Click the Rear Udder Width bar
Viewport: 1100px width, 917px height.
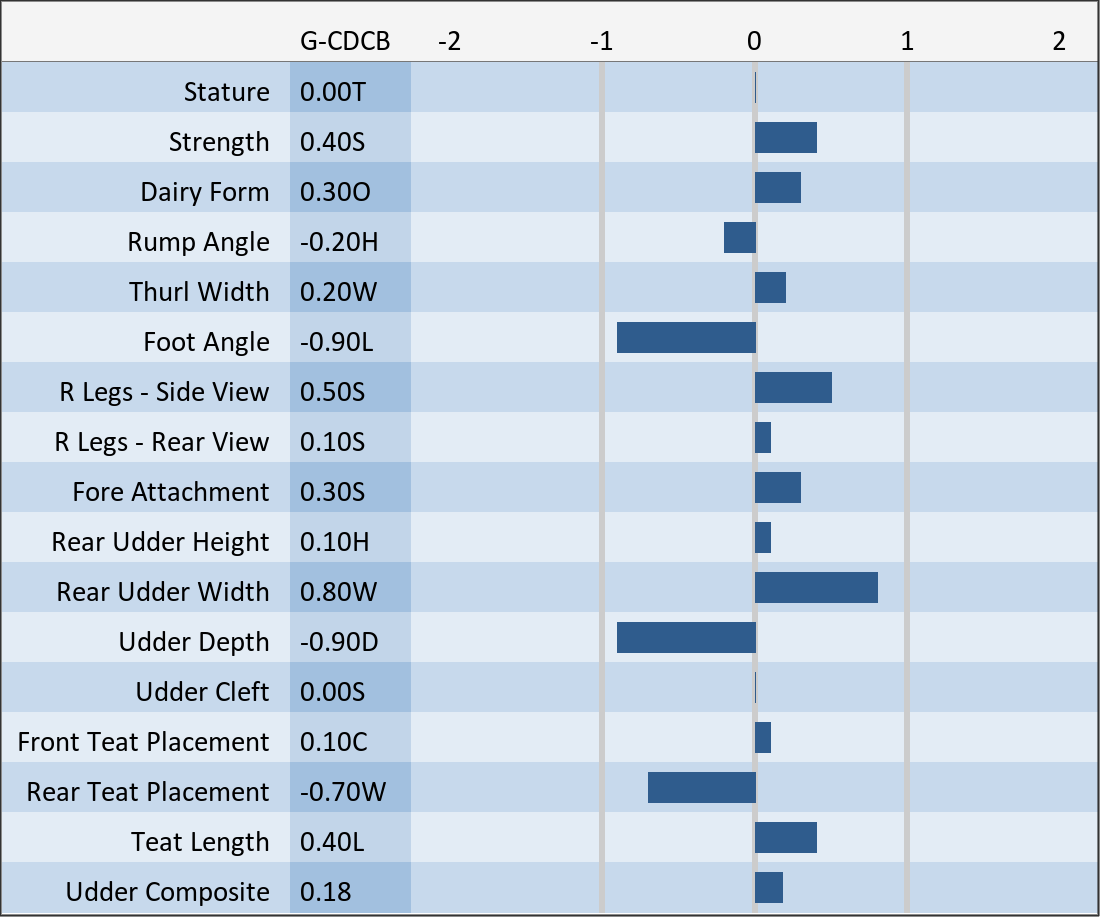pyautogui.click(x=816, y=588)
